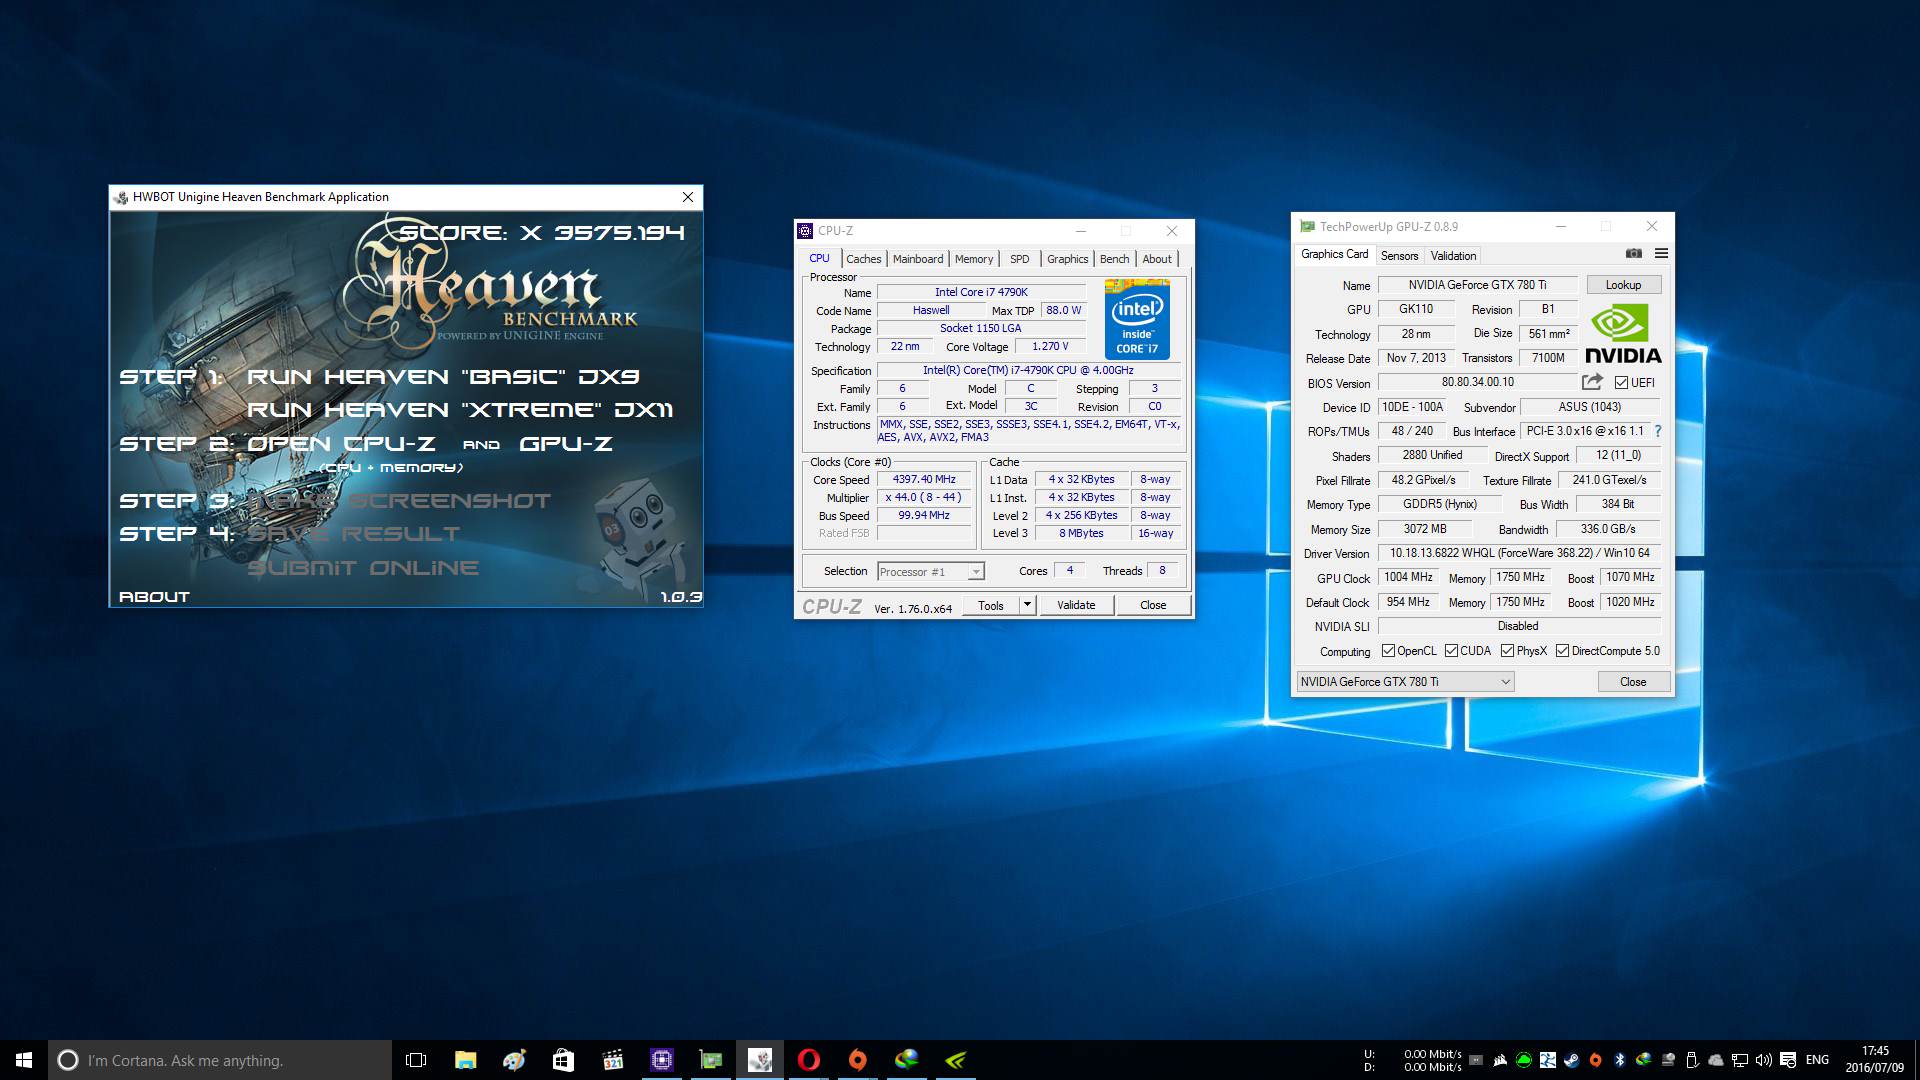Image resolution: width=1920 pixels, height=1080 pixels.
Task: Switch to the Sensors tab in GPU-Z
Action: pos(1399,256)
